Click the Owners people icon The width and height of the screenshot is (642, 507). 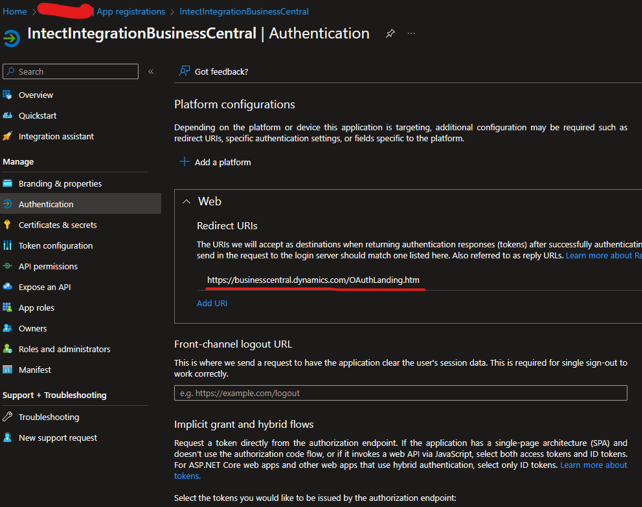pos(7,328)
